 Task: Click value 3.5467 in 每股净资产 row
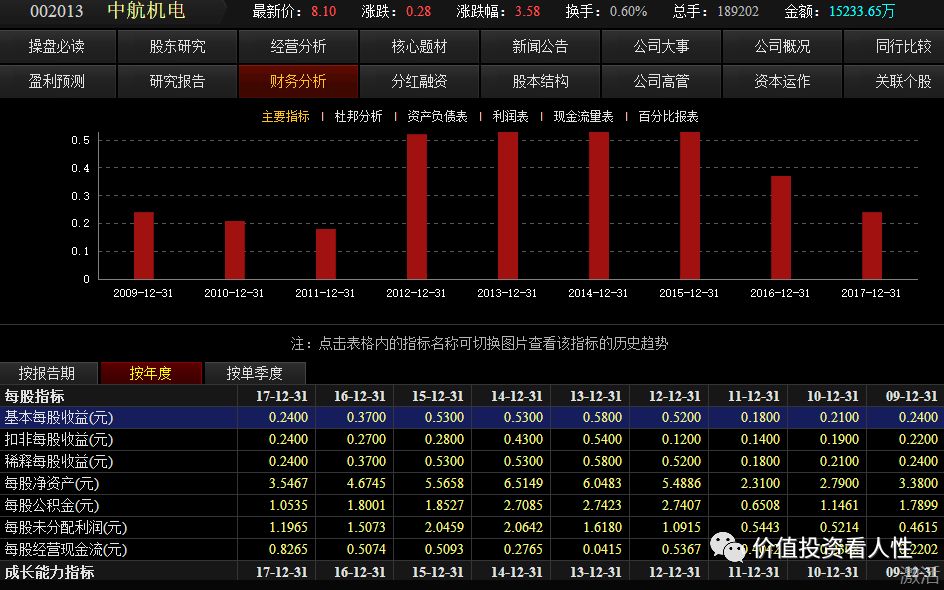(288, 483)
